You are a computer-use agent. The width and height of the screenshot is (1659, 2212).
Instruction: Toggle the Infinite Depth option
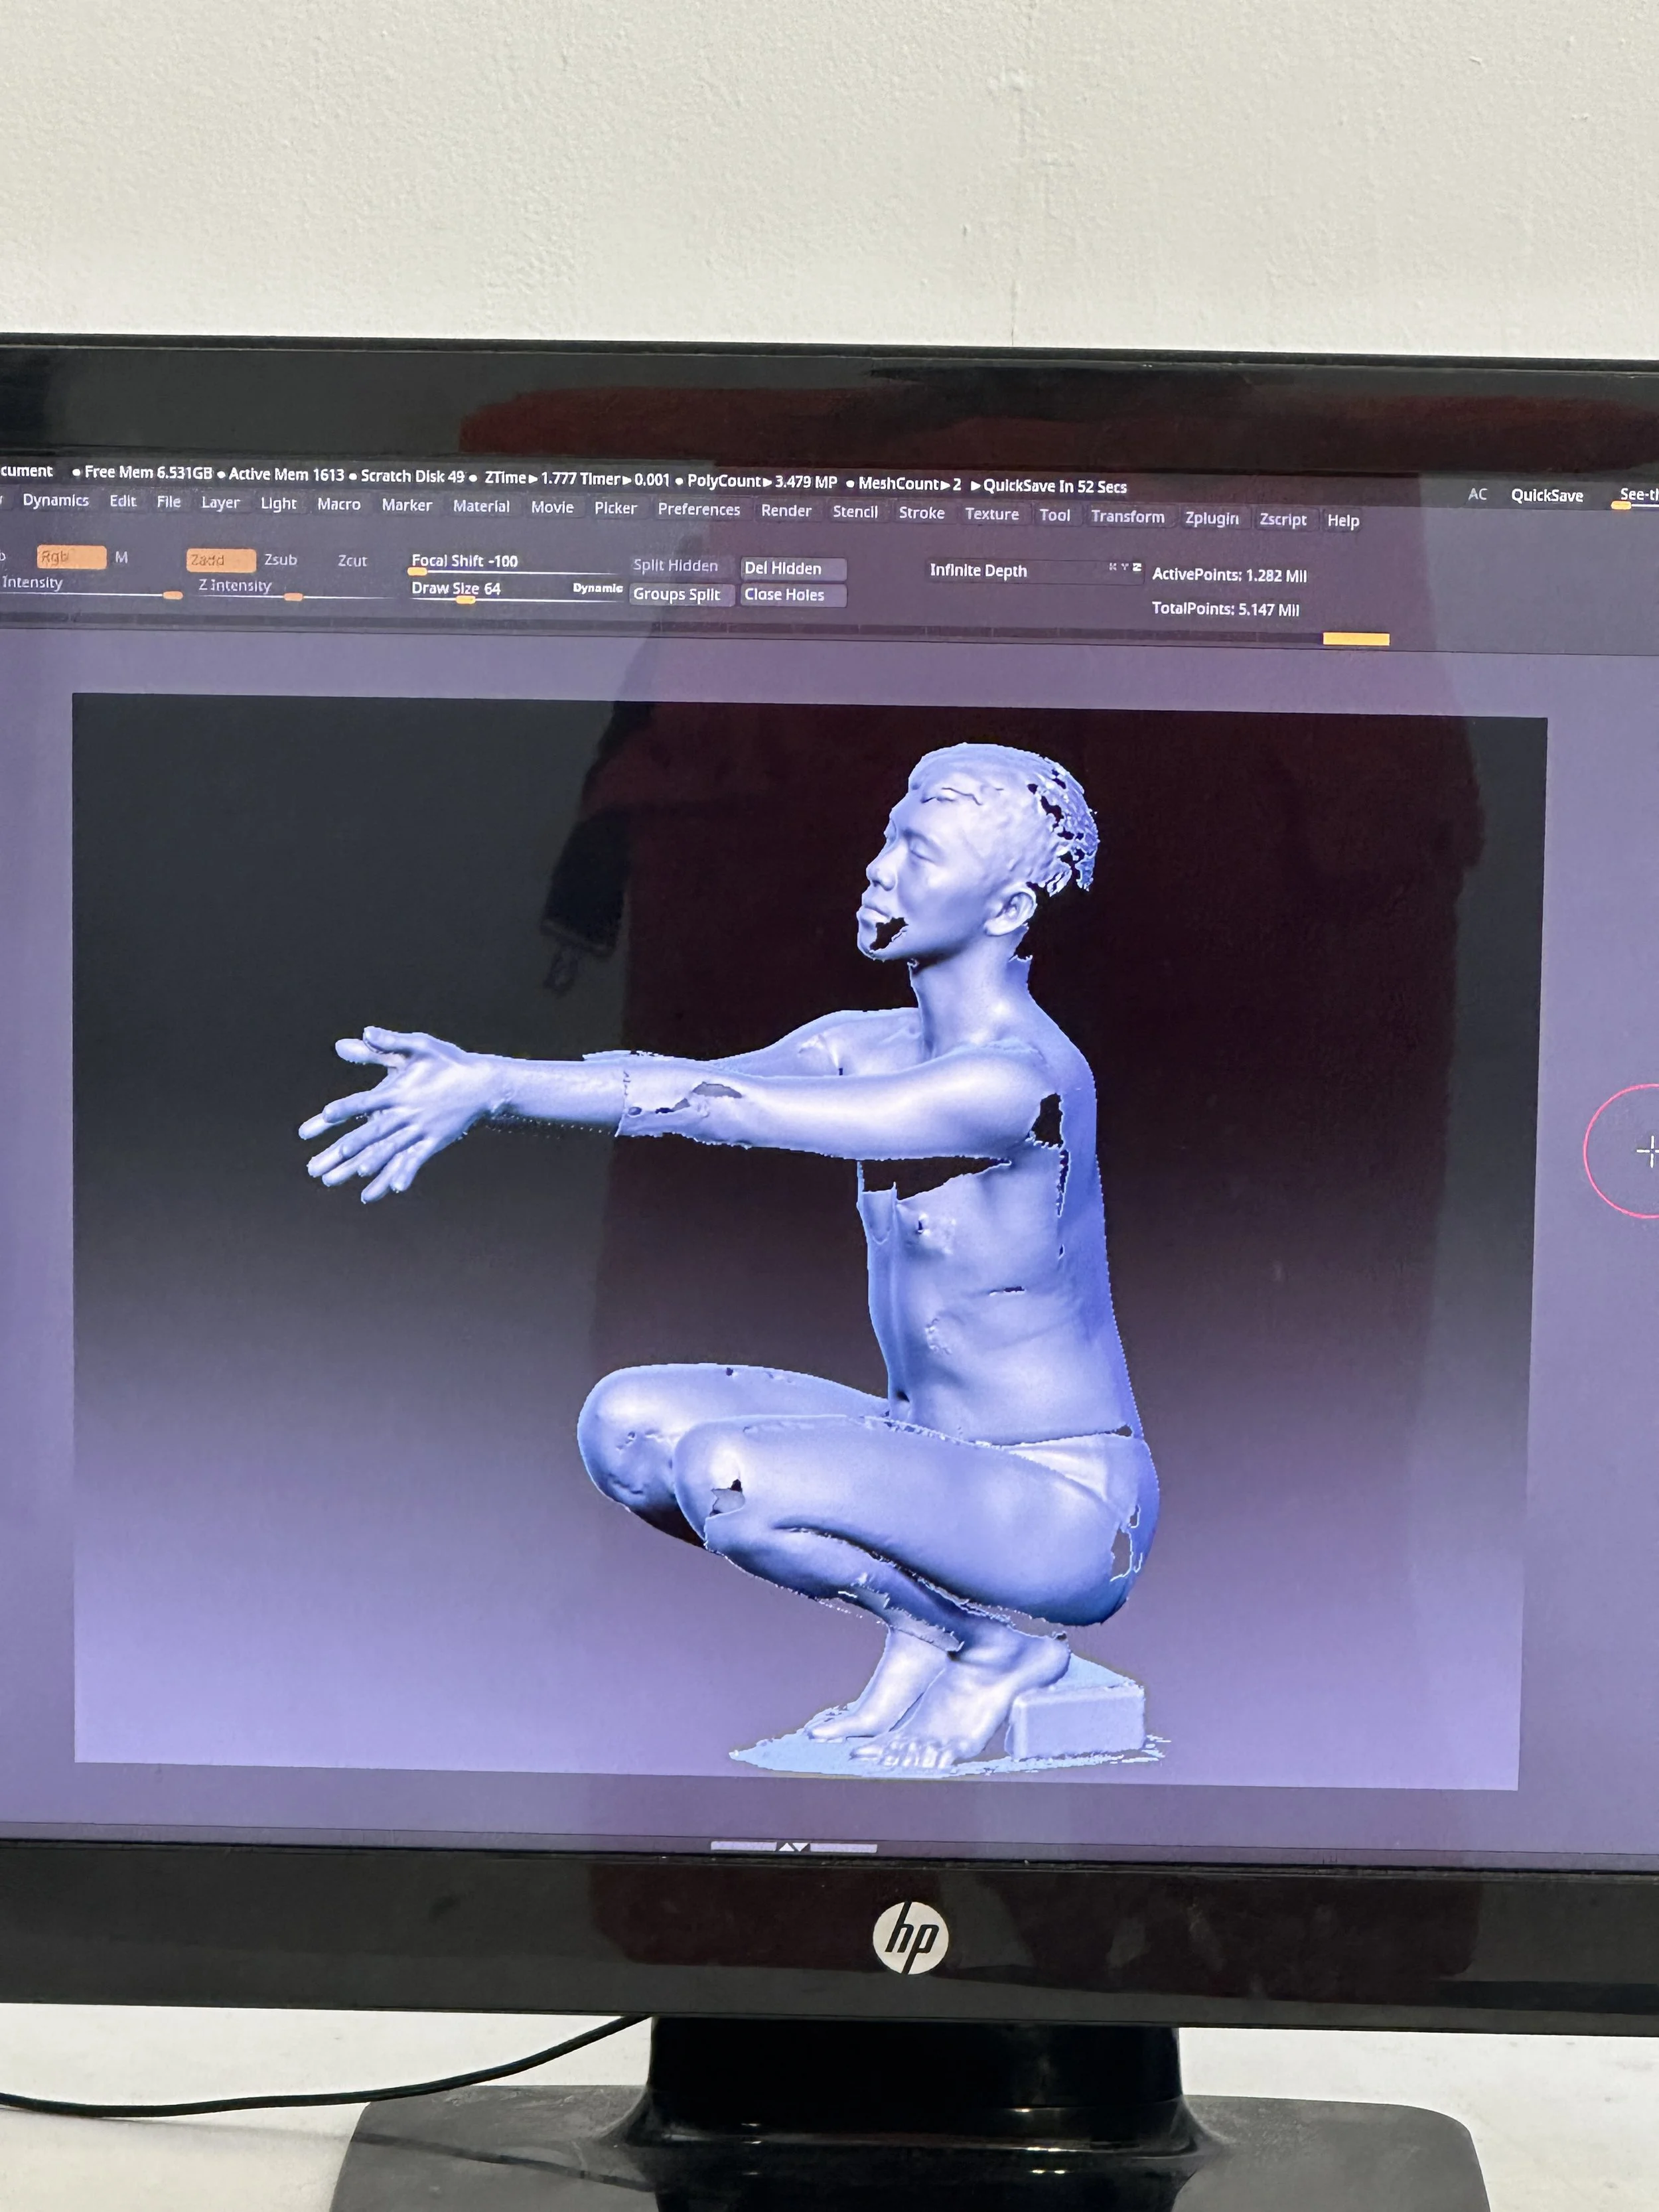pos(978,570)
